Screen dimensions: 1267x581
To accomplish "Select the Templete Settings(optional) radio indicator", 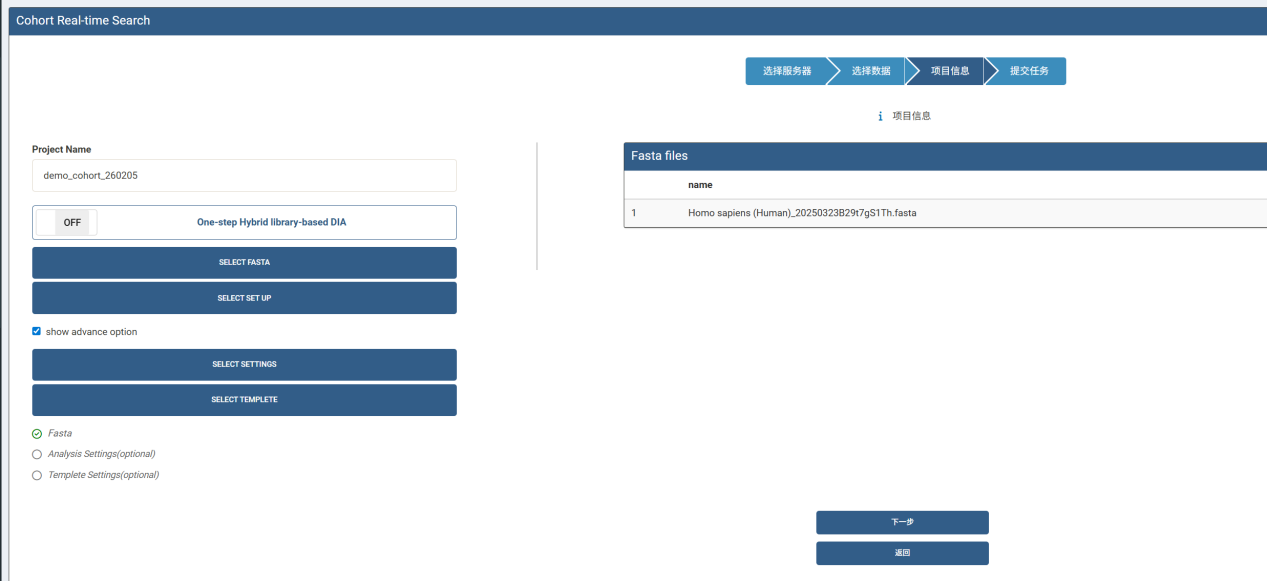I will tap(37, 475).
